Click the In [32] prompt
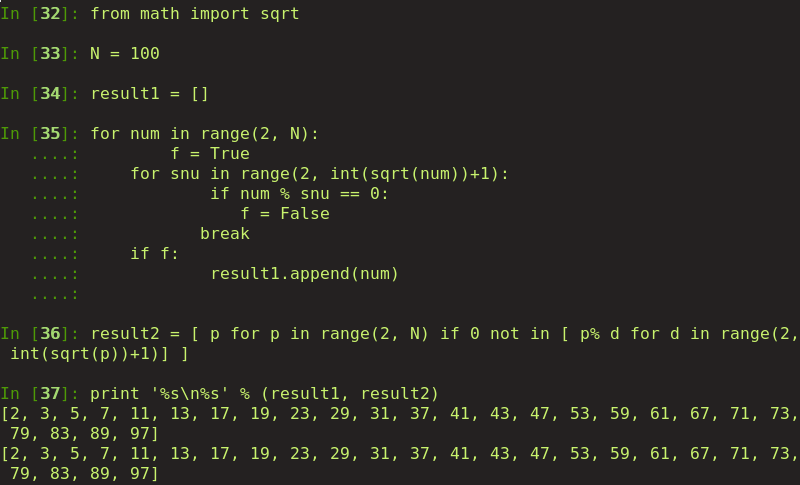This screenshot has width=800, height=485. [x=40, y=13]
